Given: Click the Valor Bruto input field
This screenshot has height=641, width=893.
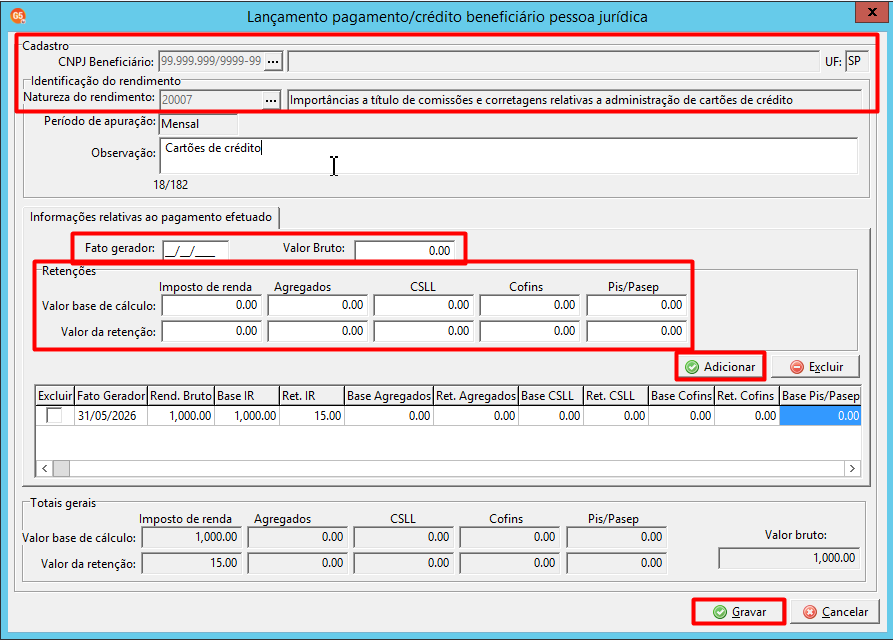Looking at the screenshot, I should click(x=405, y=250).
